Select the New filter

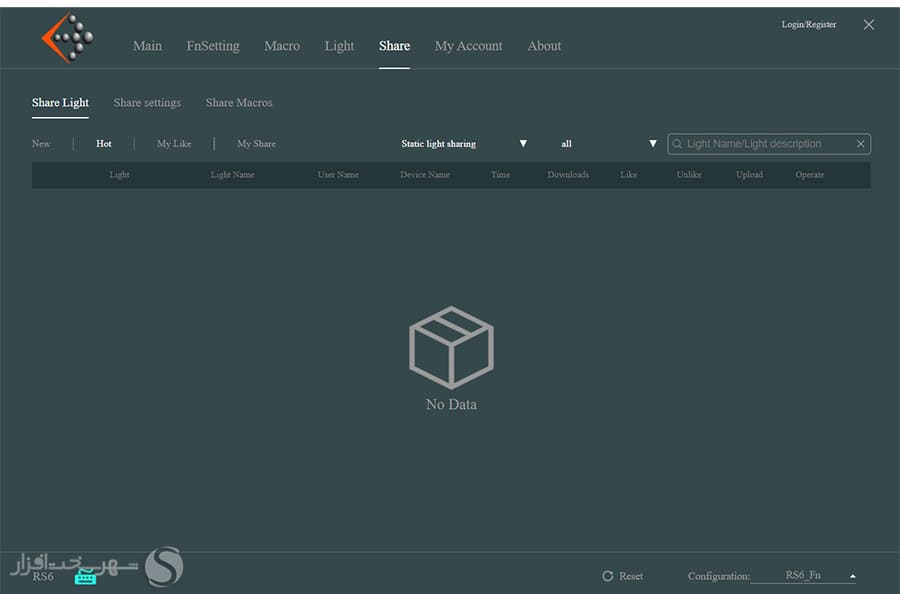(x=41, y=144)
